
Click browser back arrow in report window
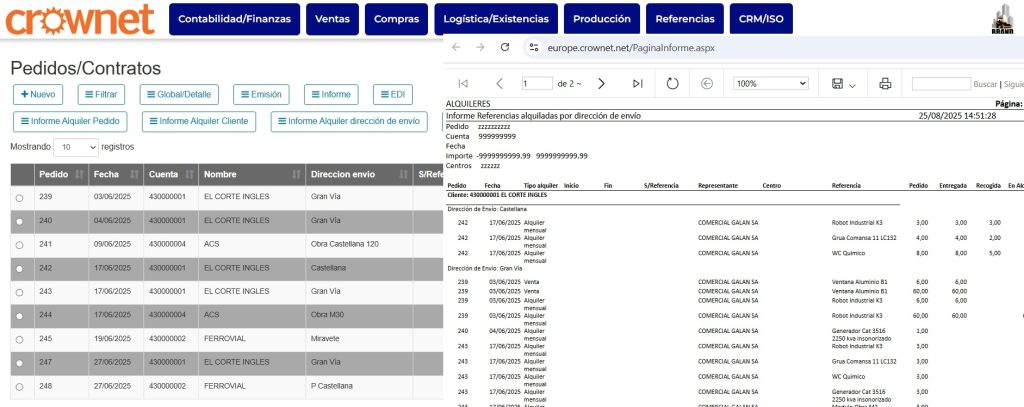point(456,47)
